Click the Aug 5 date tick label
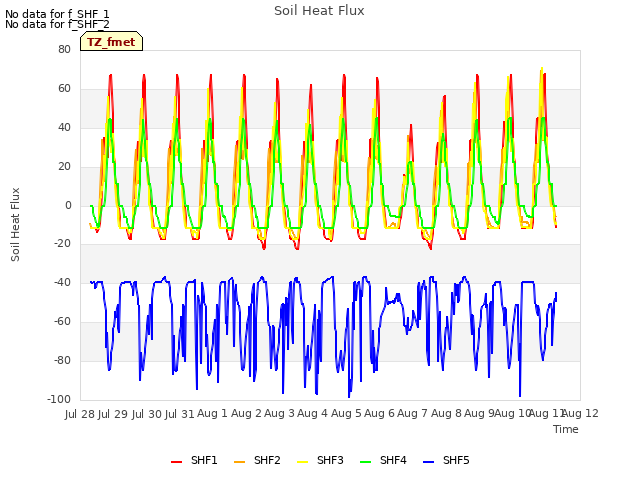This screenshot has height=480, width=640. click(x=346, y=414)
